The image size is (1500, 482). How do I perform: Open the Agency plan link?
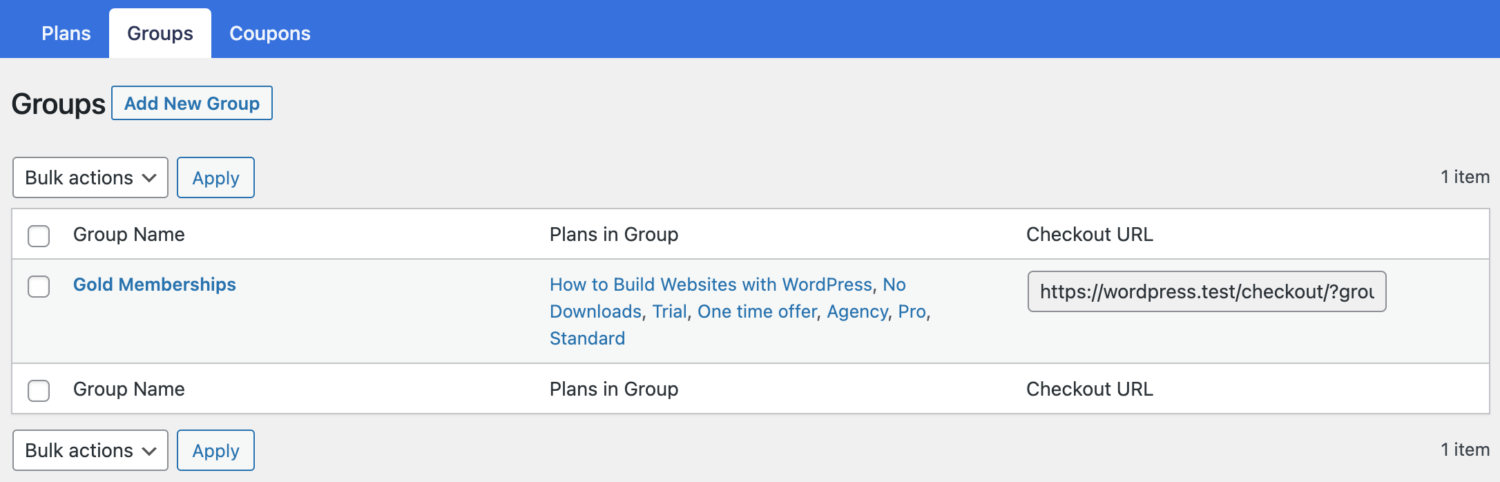(857, 312)
